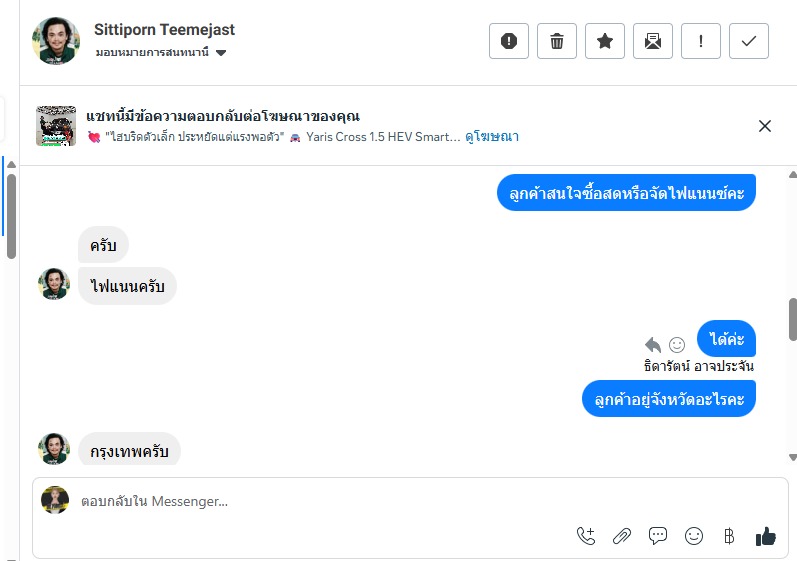The height and width of the screenshot is (561, 797).
Task: React to the ได้ค่ะ message with smiley icon
Action: click(x=677, y=344)
